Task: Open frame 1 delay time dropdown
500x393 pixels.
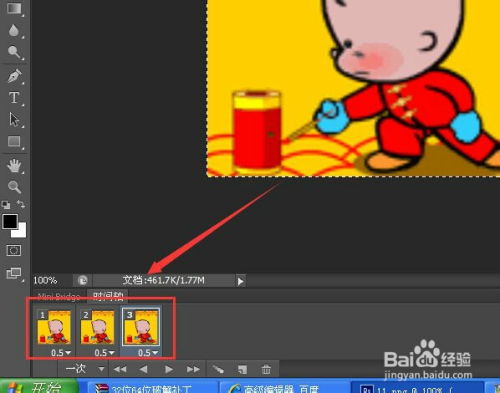Action: pyautogui.click(x=61, y=353)
